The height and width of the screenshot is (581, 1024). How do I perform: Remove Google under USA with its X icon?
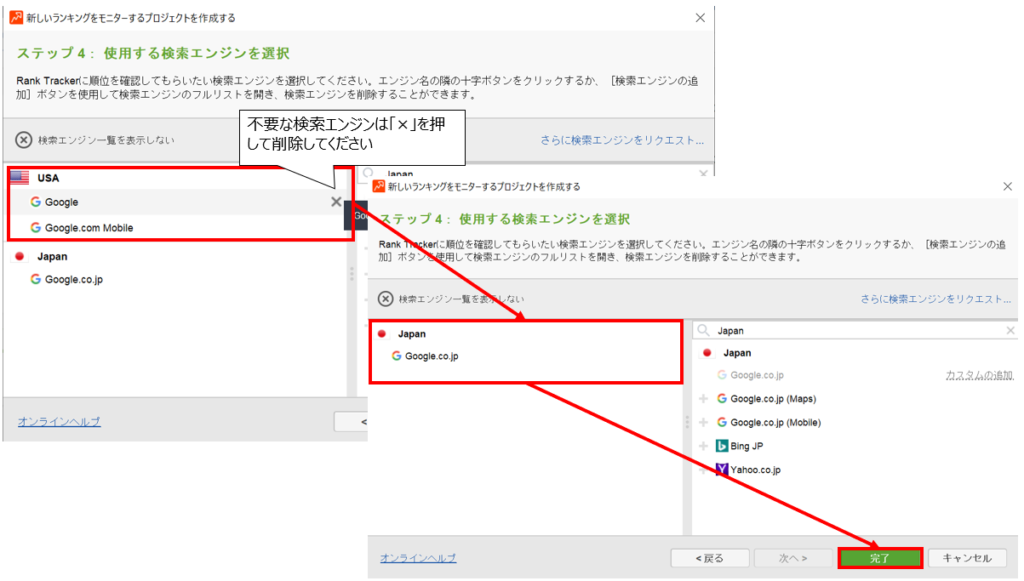(x=336, y=202)
